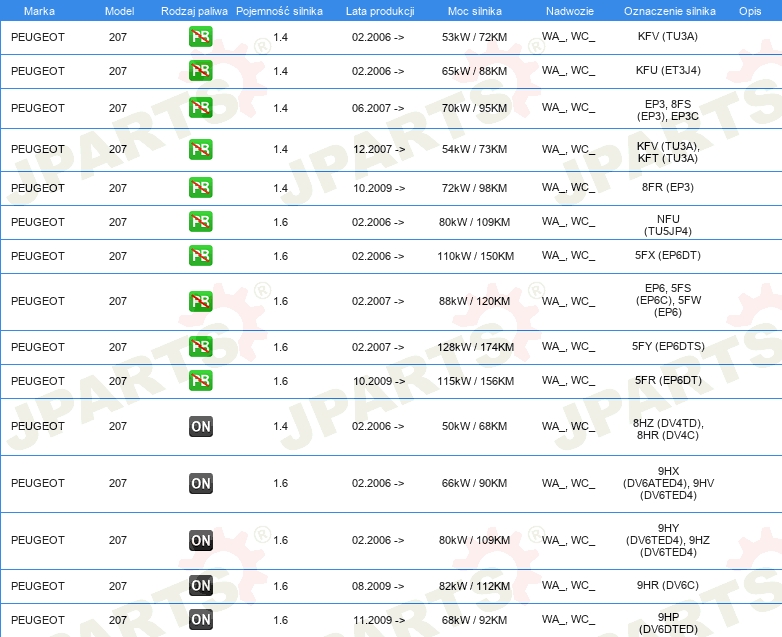
Task: Click the Pojemność silnika column header
Action: pos(279,11)
